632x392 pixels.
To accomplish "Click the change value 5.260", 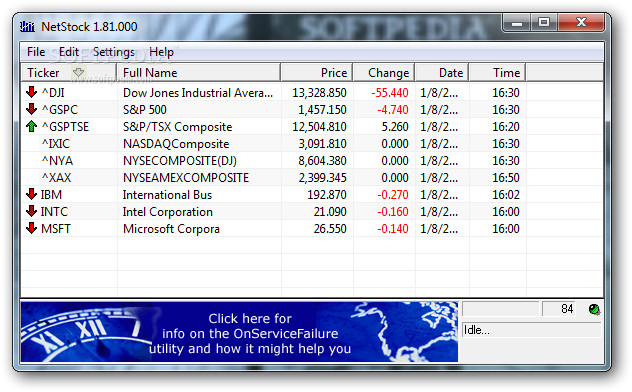I will (395, 127).
